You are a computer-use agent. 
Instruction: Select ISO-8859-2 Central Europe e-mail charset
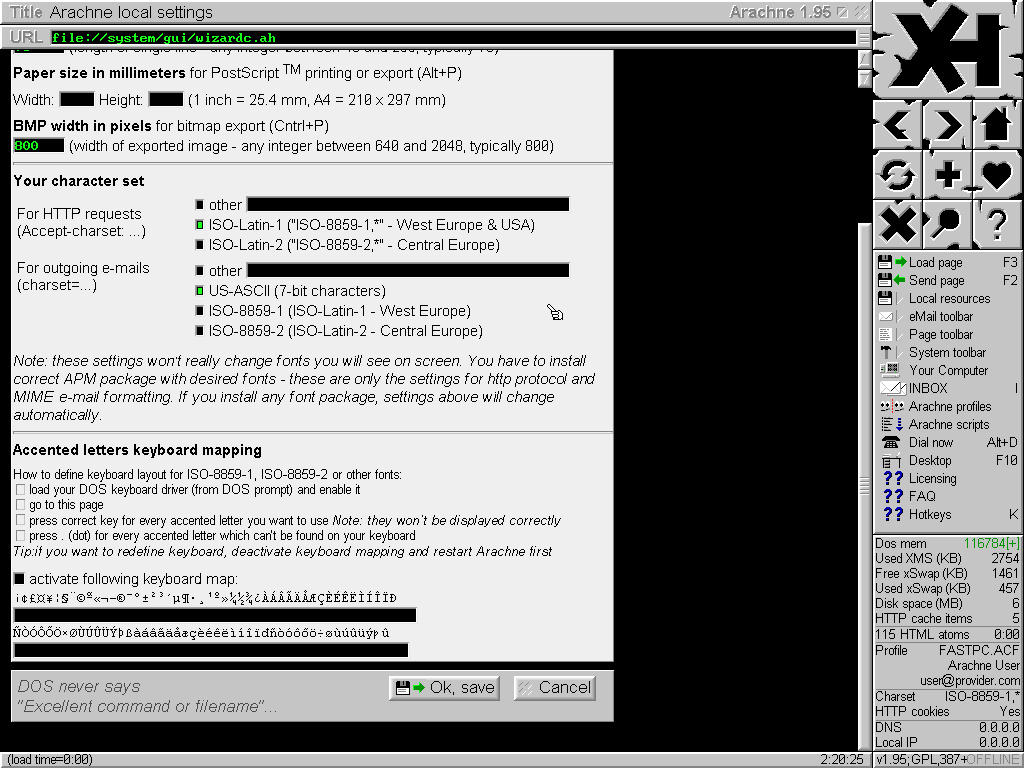pos(200,331)
